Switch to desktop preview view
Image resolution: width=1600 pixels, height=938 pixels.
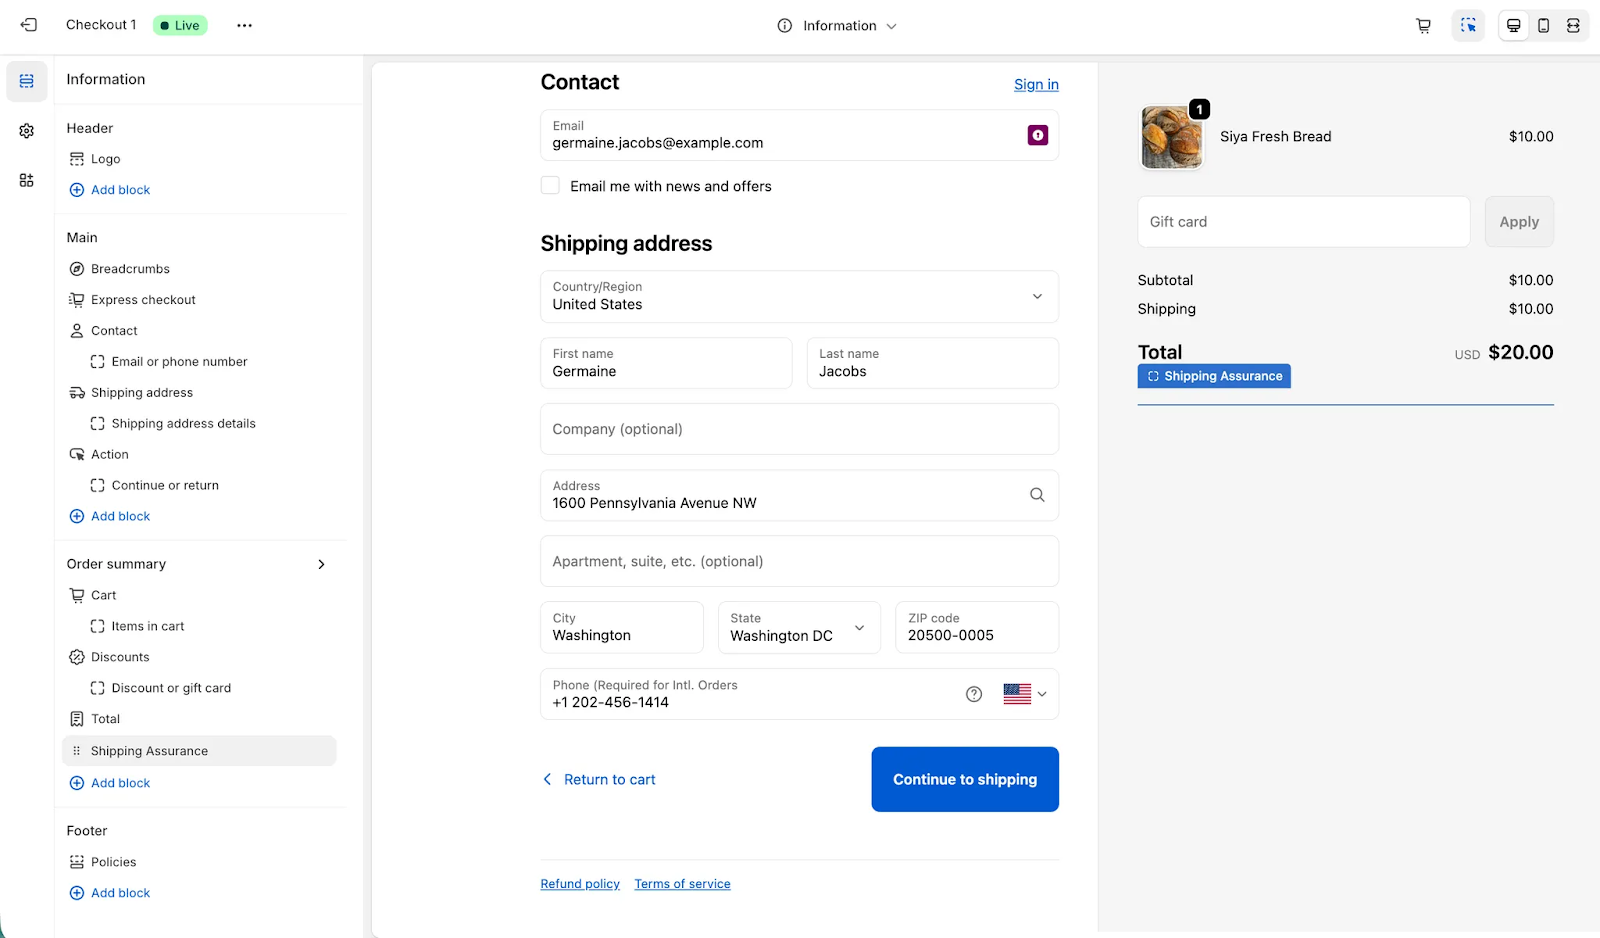point(1513,26)
